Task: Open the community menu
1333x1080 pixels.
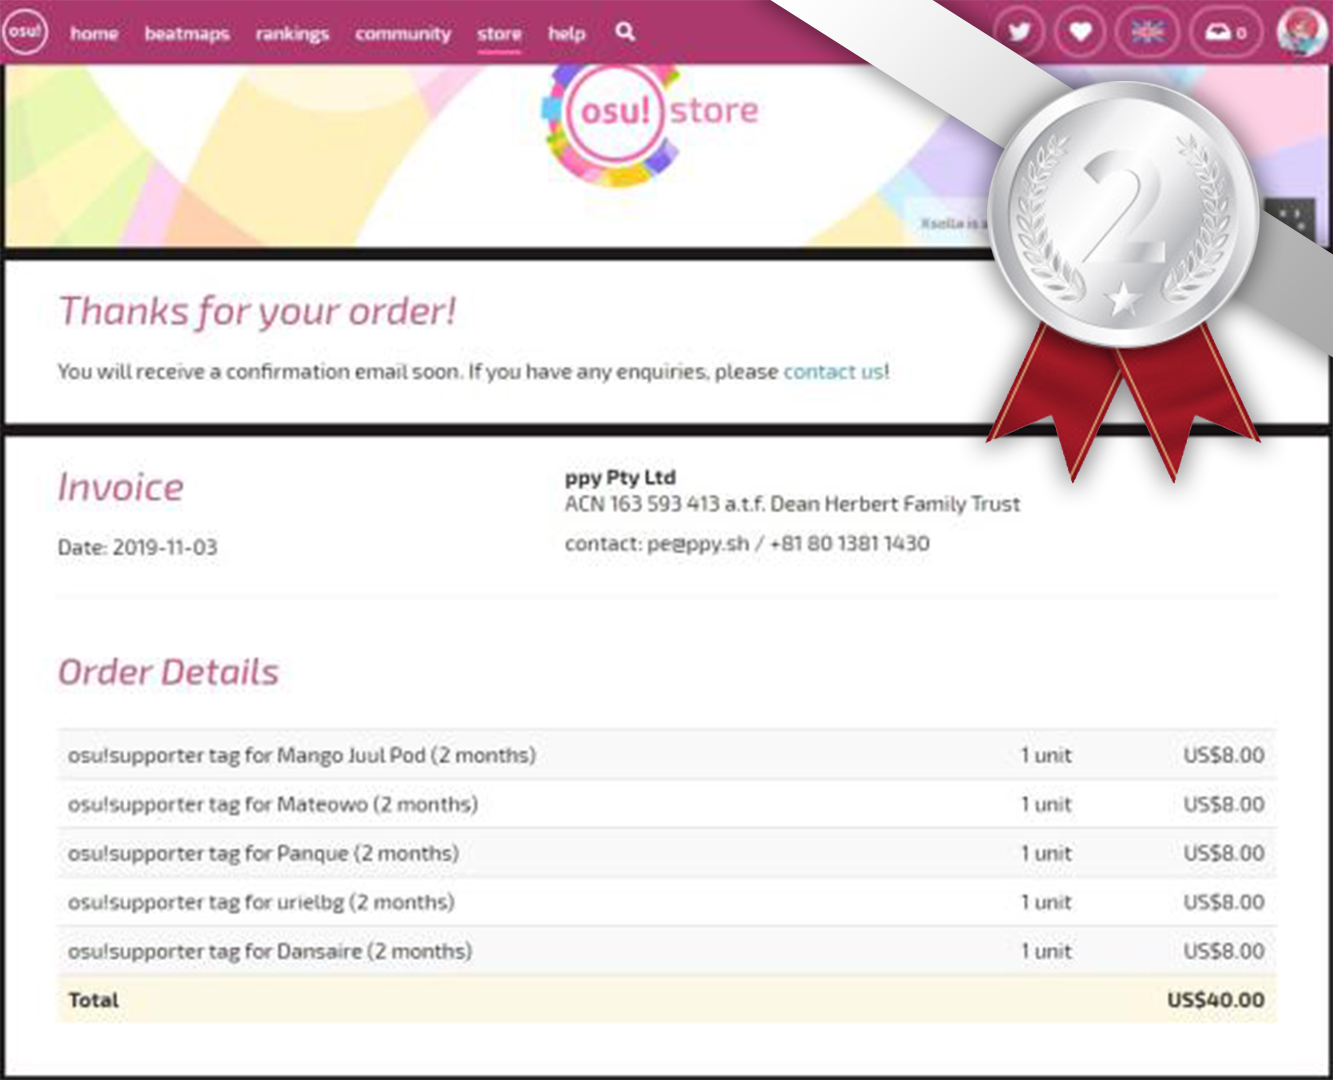Action: pos(403,33)
